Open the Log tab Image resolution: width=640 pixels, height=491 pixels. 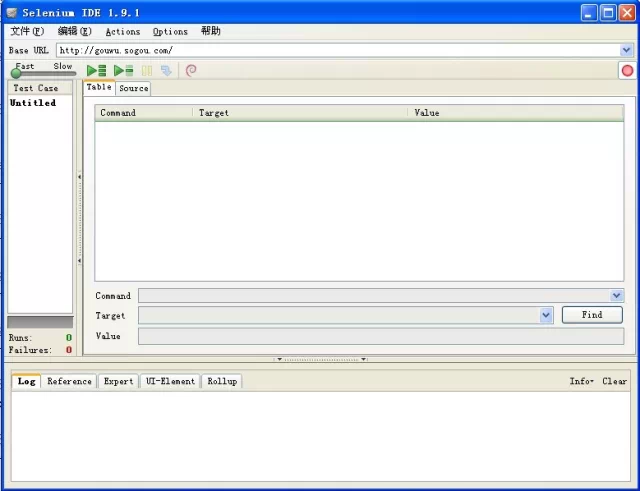[x=26, y=381]
